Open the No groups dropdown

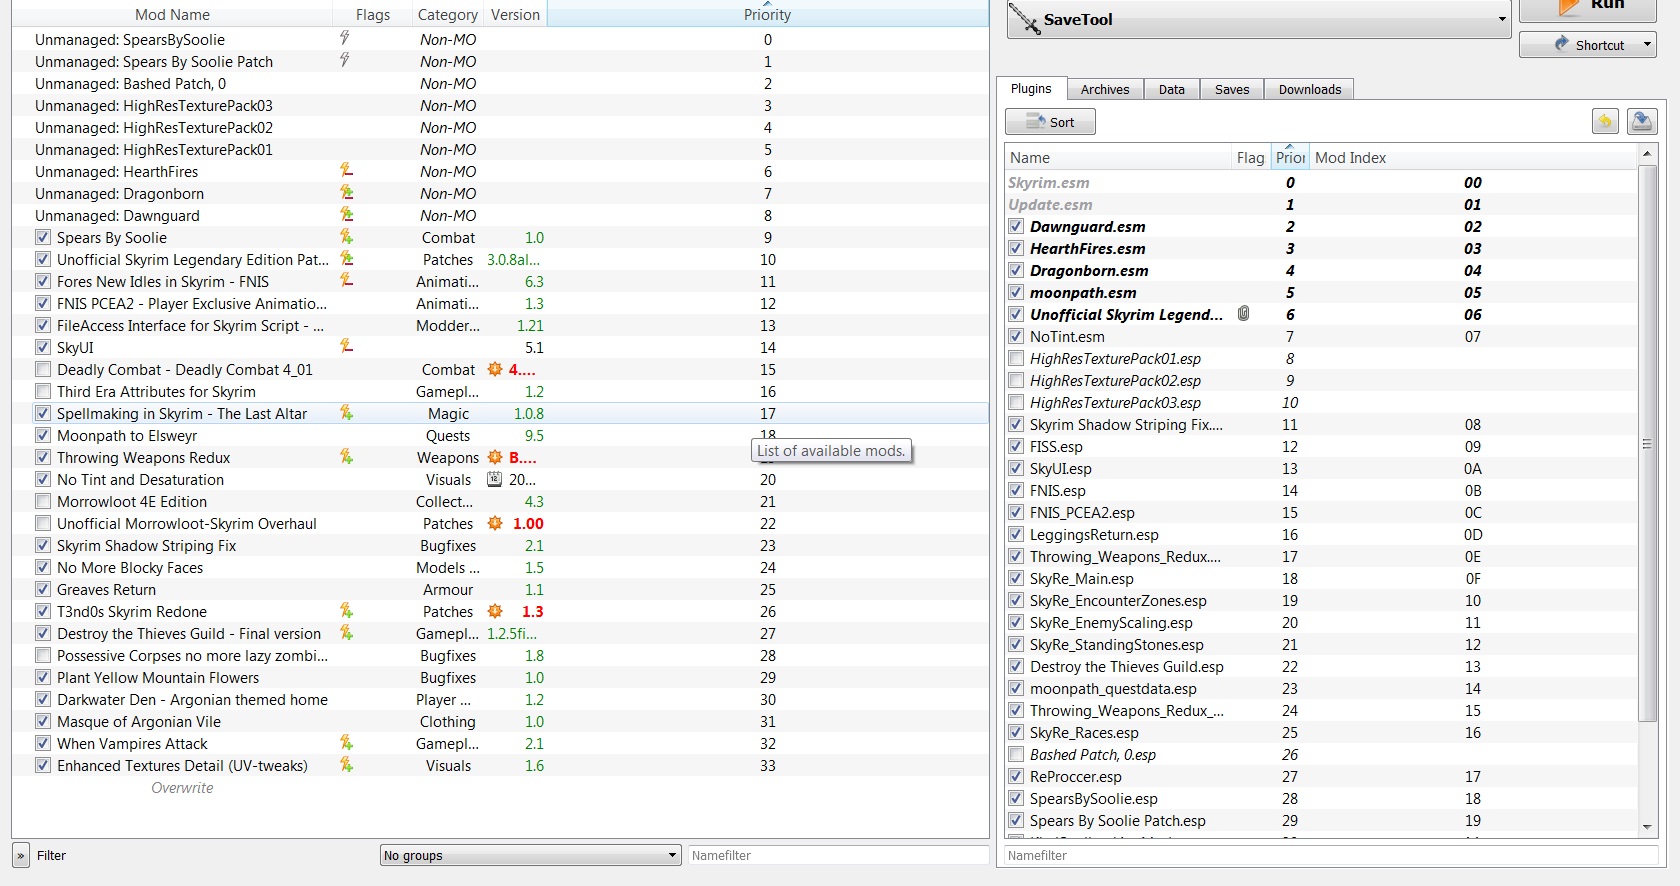[530, 855]
